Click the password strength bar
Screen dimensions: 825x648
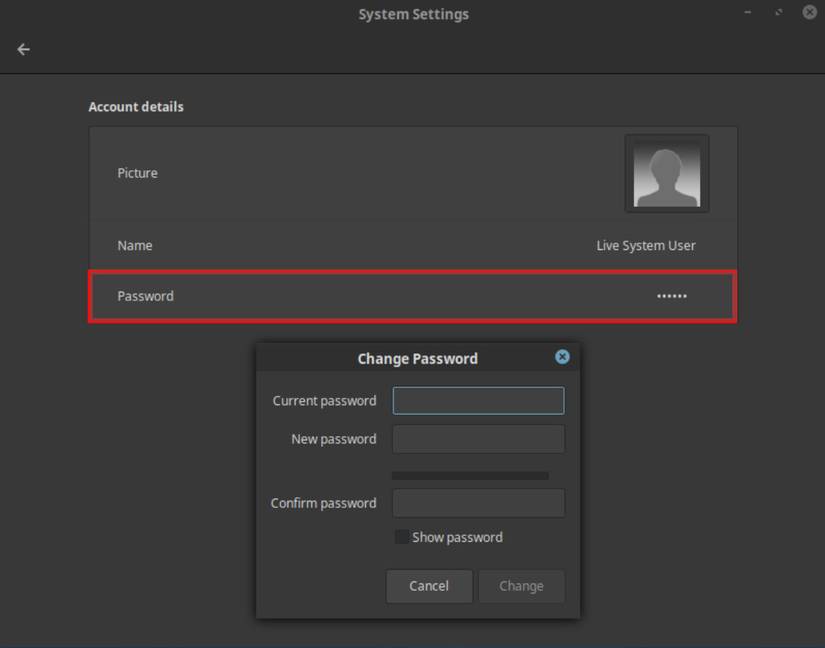coord(470,476)
